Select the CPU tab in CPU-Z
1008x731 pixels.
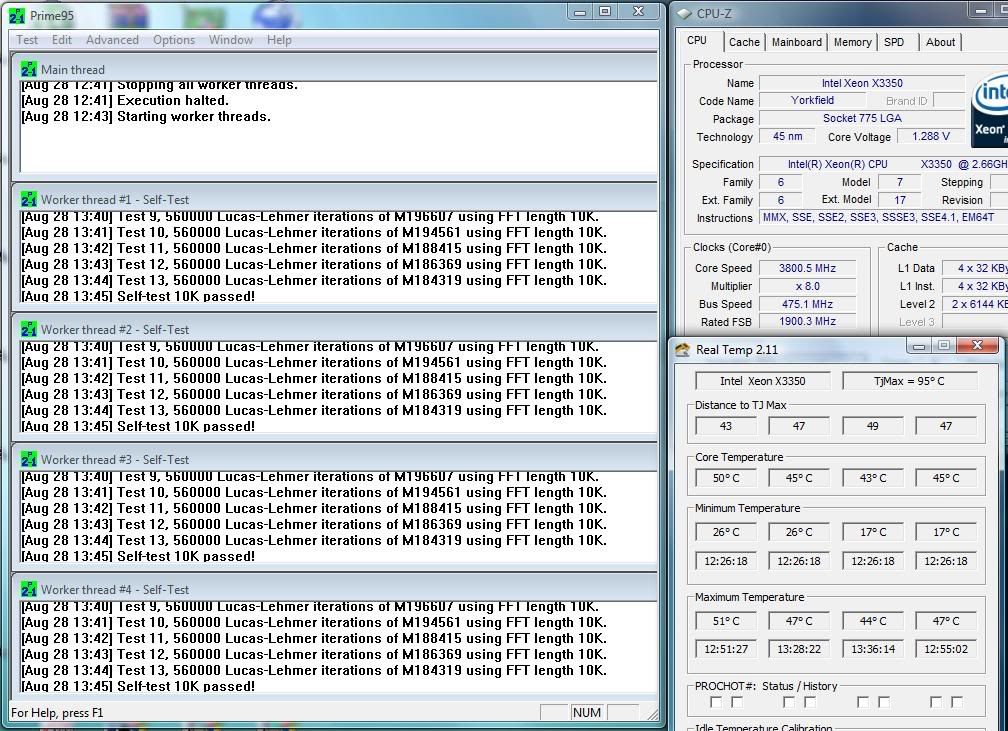697,41
